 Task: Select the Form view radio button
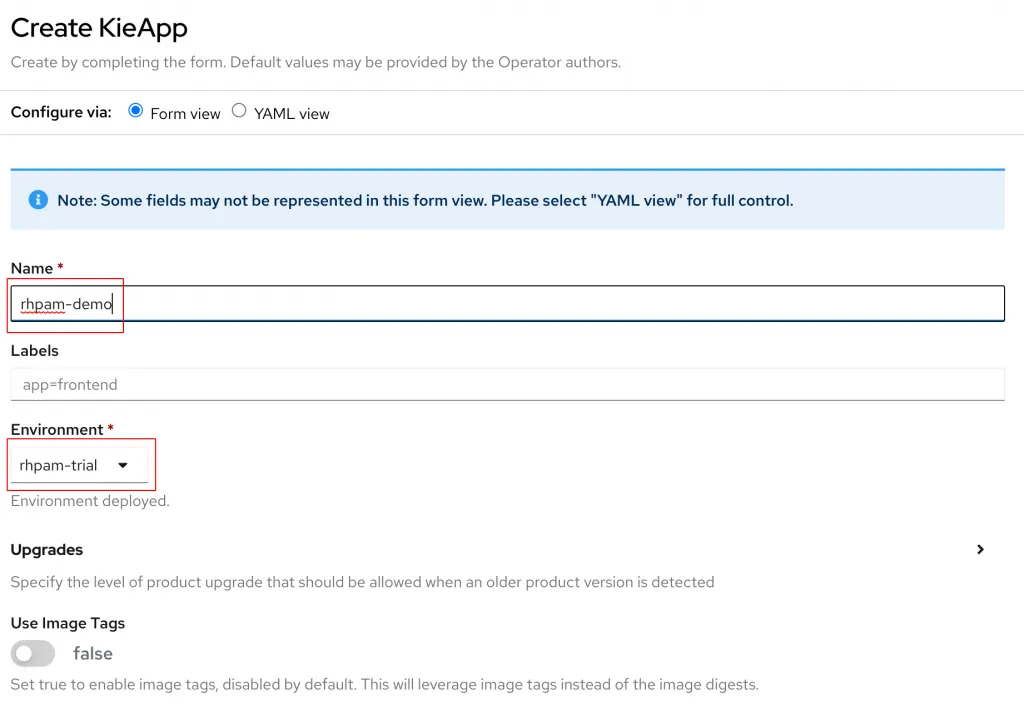click(x=135, y=110)
